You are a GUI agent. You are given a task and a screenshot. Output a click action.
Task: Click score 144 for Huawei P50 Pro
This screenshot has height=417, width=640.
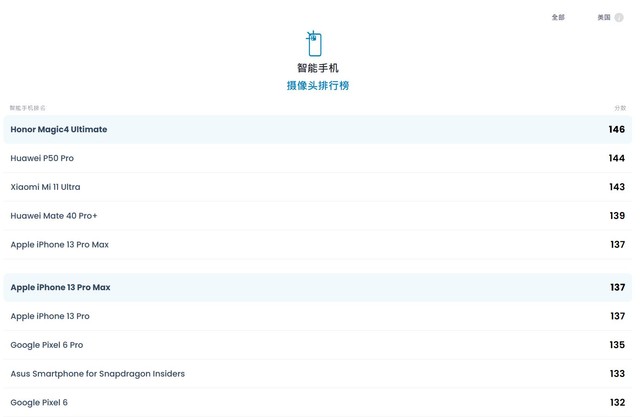coord(616,158)
